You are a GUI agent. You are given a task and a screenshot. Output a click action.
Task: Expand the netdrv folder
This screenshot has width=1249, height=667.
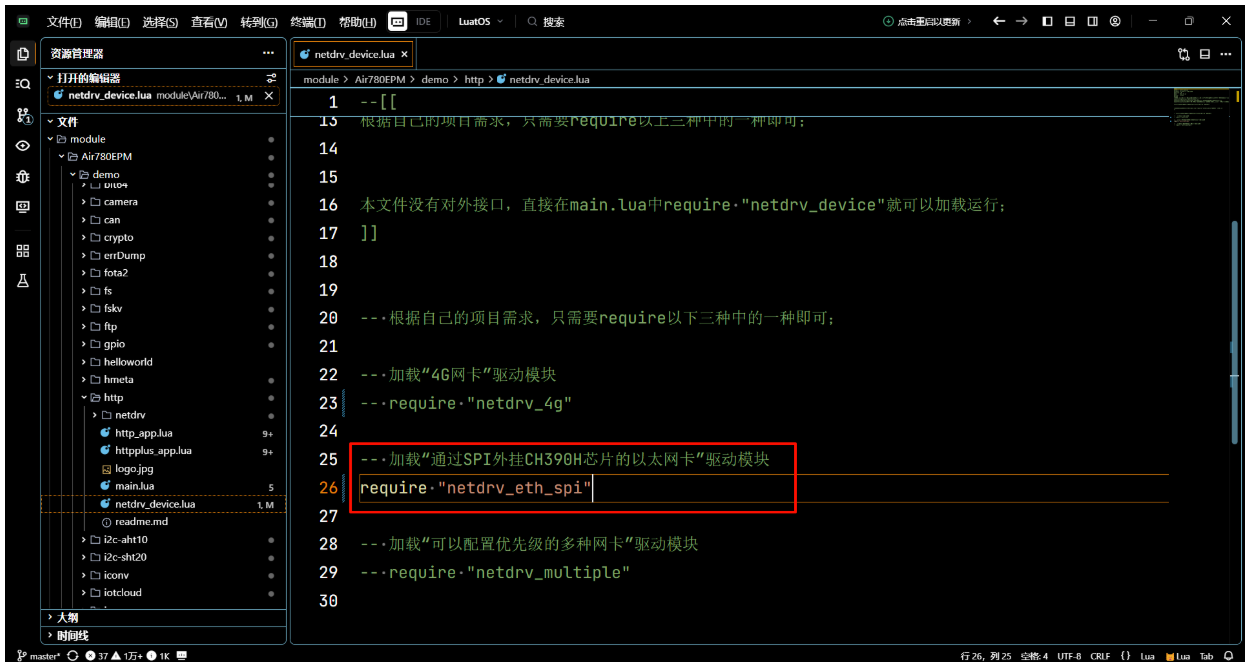point(162,415)
